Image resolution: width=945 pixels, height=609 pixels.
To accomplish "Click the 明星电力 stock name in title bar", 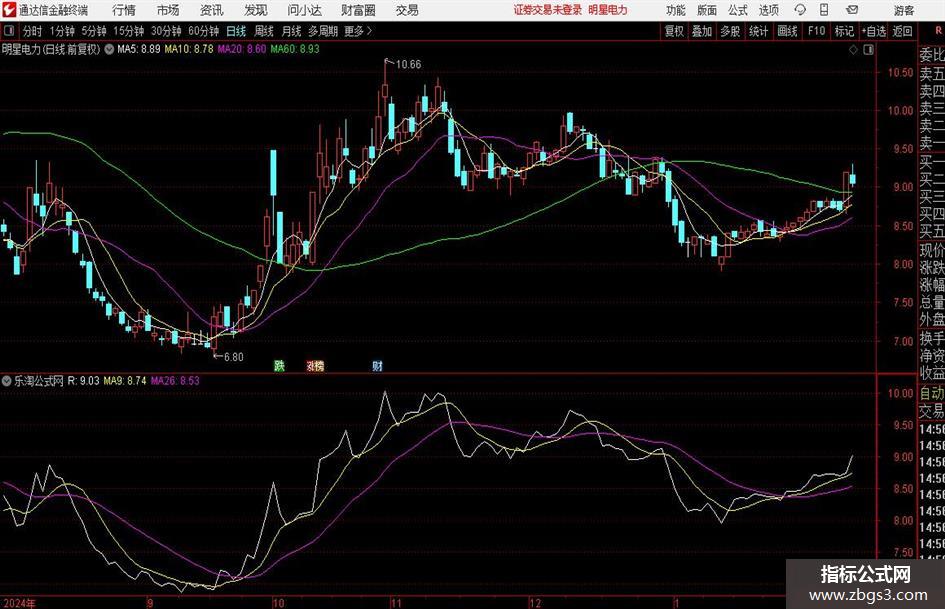I will (608, 10).
